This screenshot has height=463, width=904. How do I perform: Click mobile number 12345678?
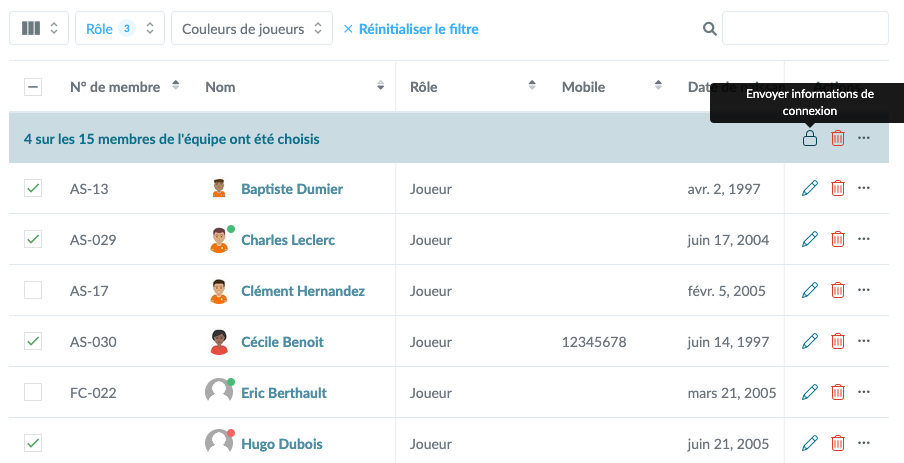[x=594, y=342]
